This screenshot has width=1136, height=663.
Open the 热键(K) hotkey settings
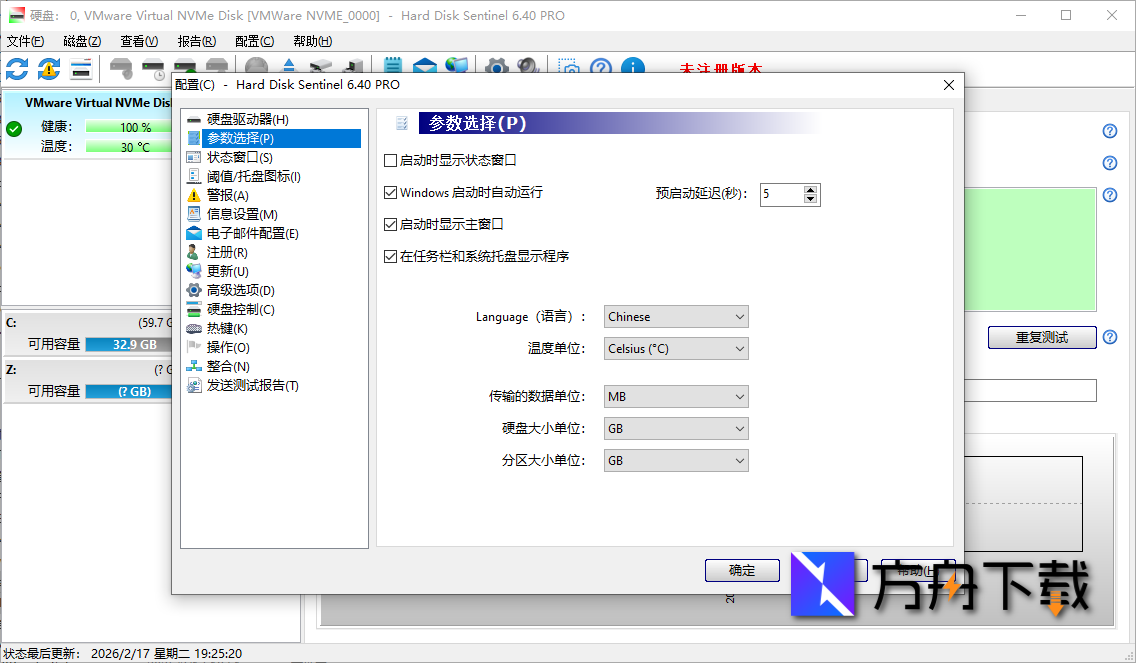pos(222,327)
